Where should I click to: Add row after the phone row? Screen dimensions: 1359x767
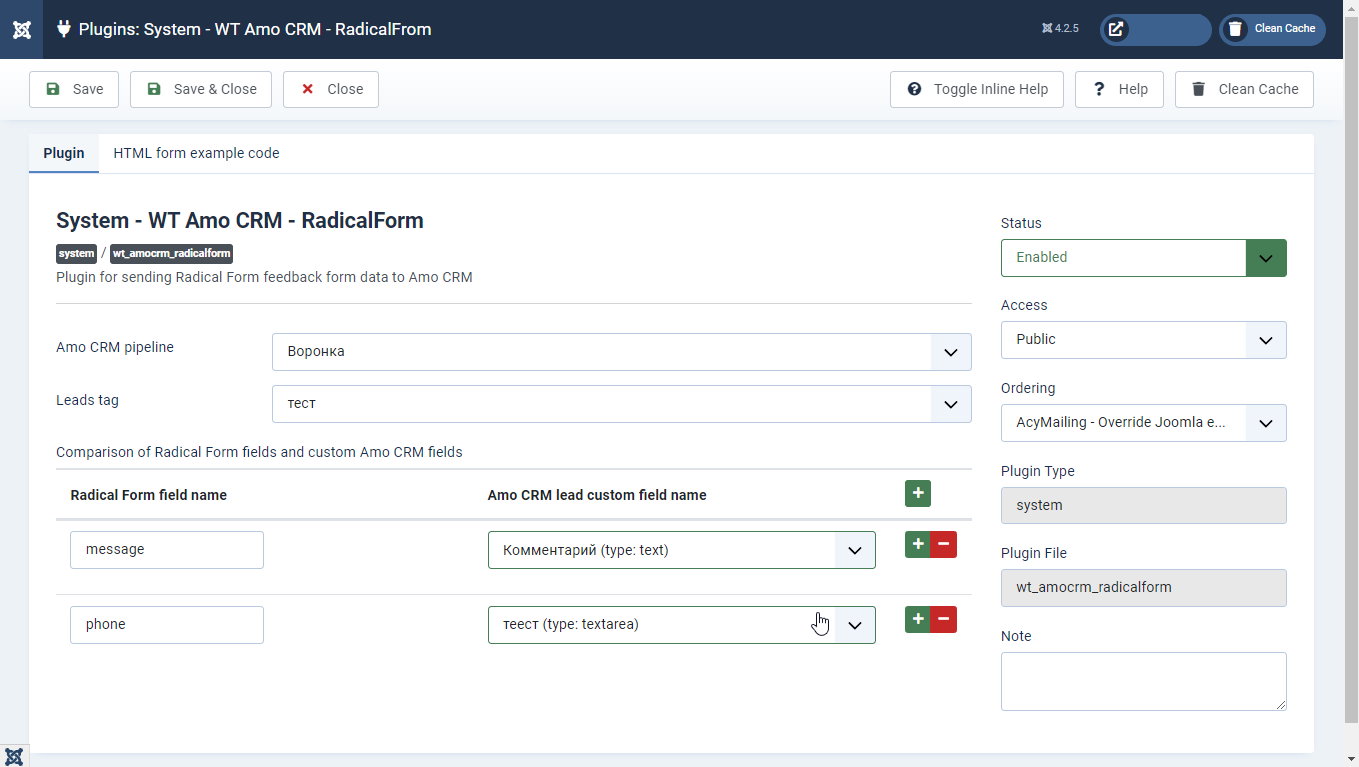(918, 619)
